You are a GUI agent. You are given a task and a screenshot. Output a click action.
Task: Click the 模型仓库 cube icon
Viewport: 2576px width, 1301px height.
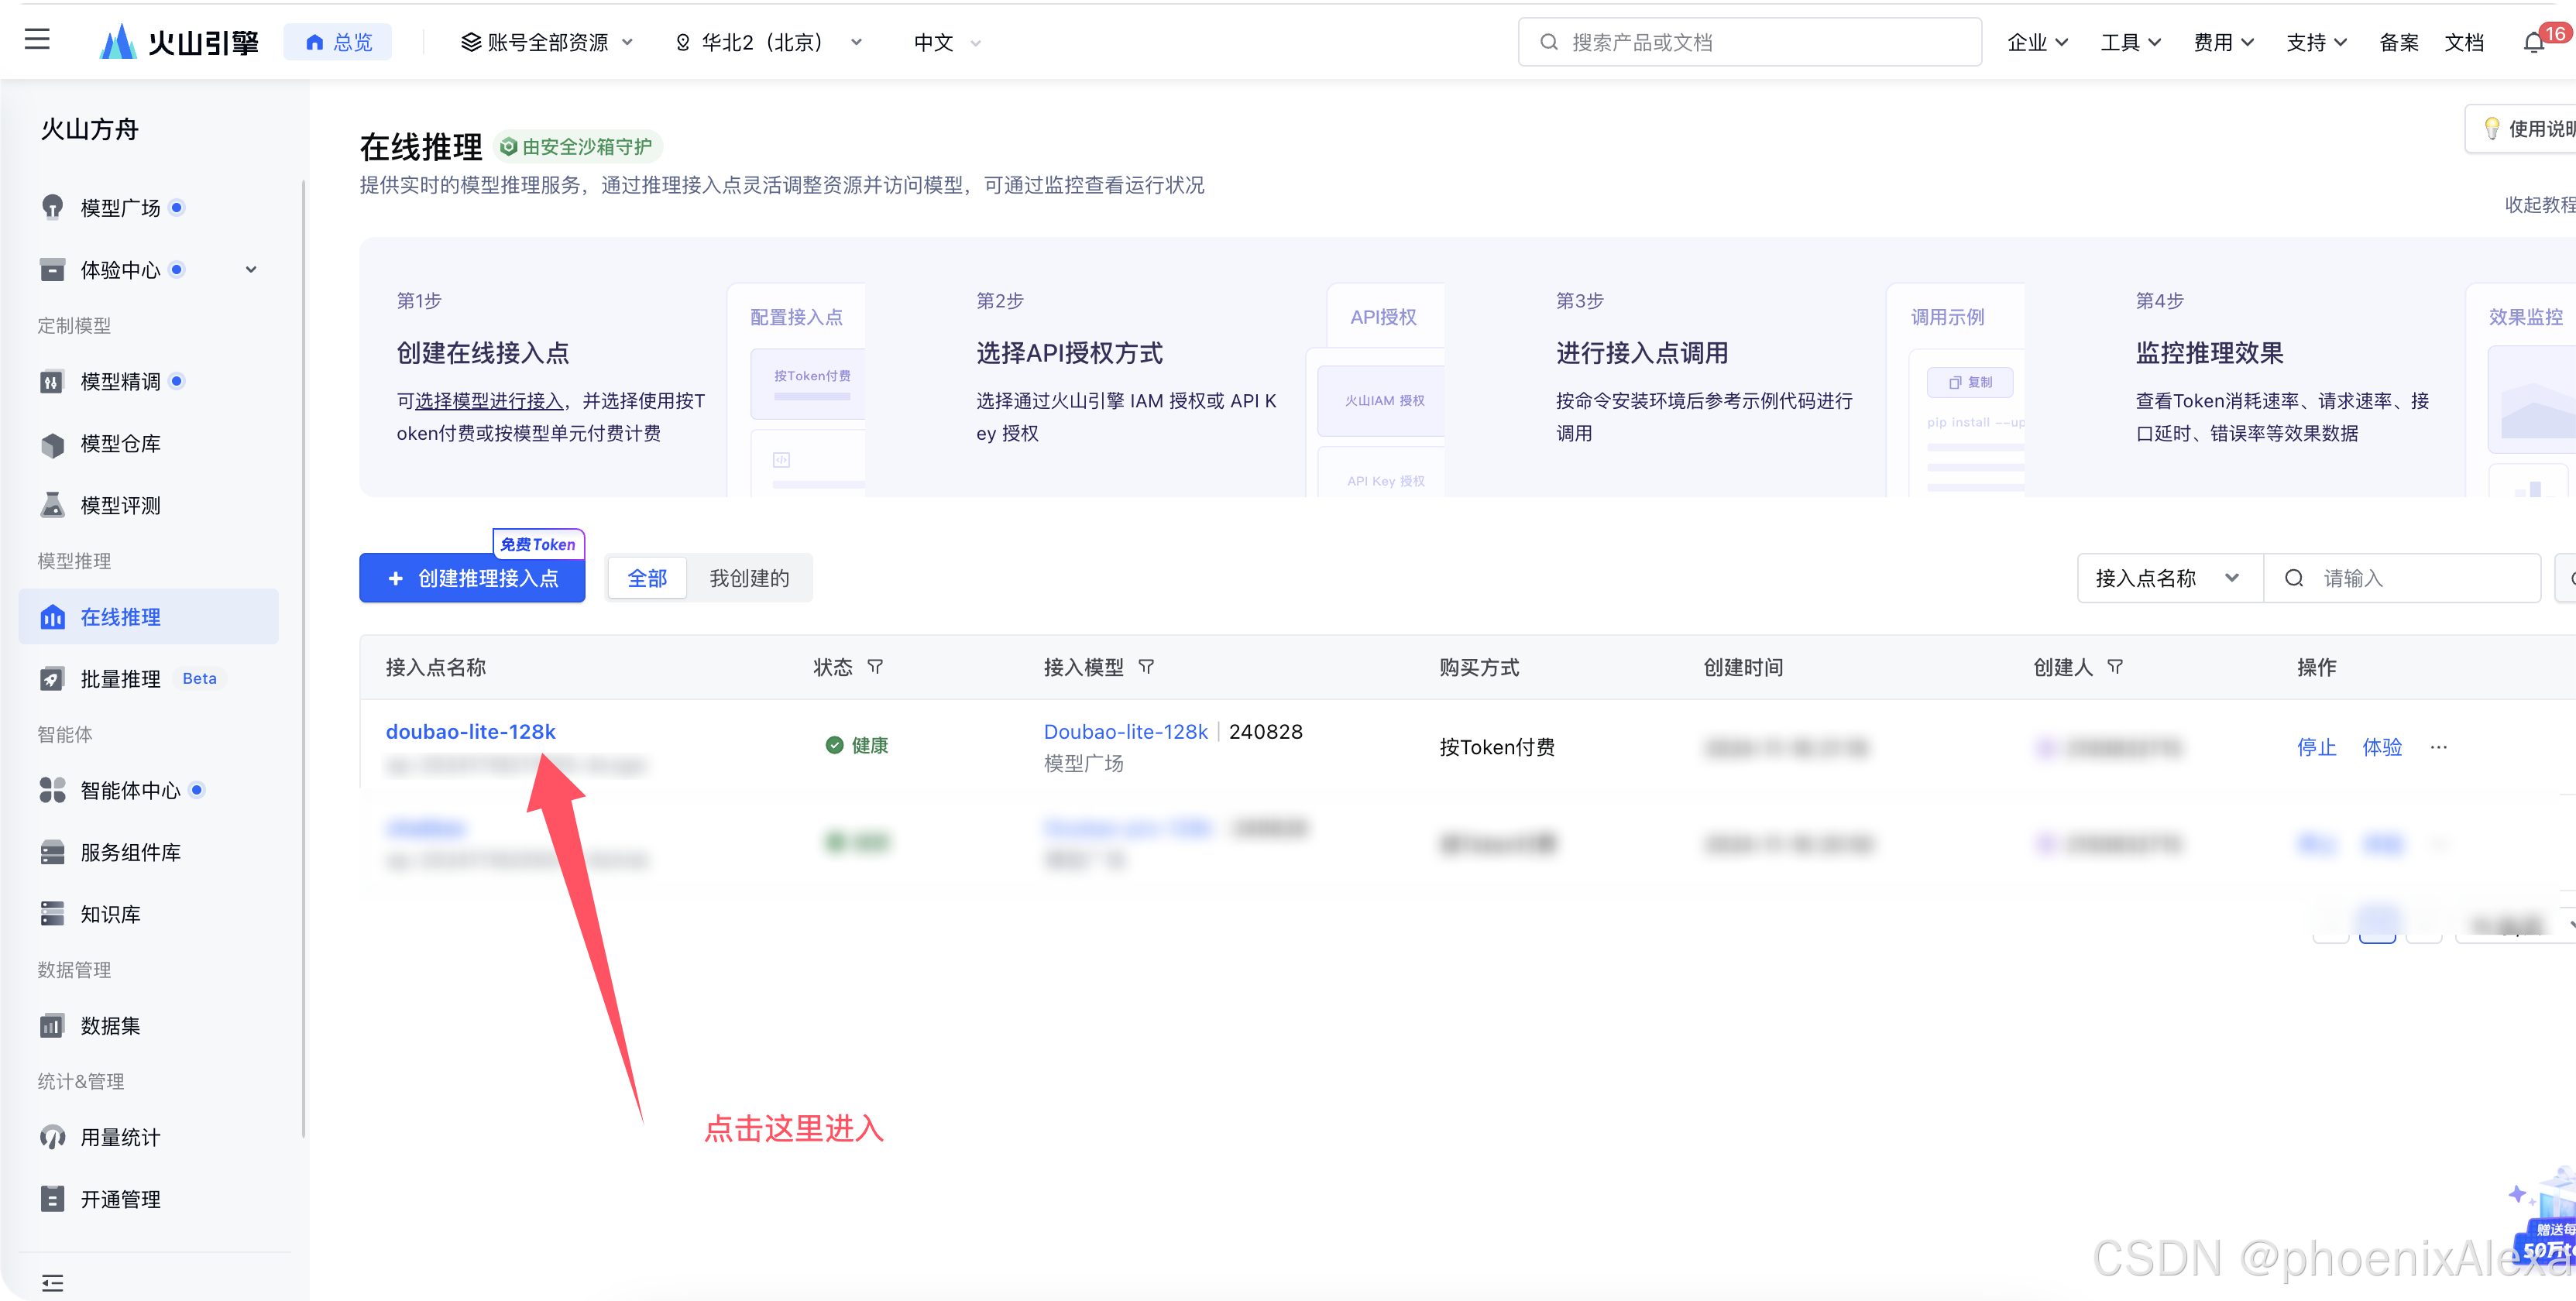[52, 444]
